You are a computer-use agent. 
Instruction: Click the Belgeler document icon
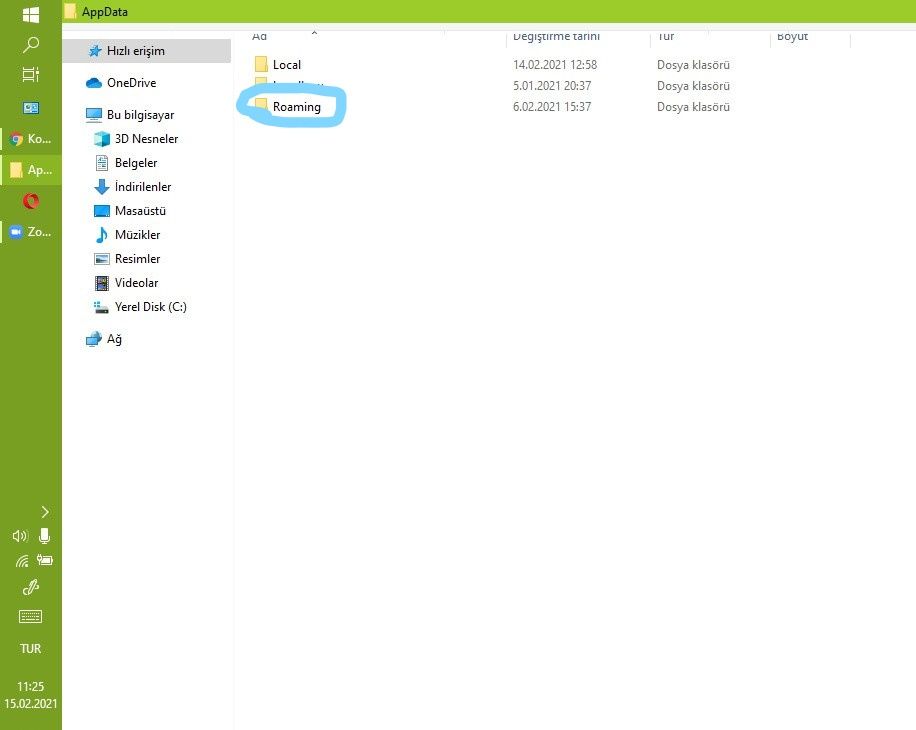[102, 163]
